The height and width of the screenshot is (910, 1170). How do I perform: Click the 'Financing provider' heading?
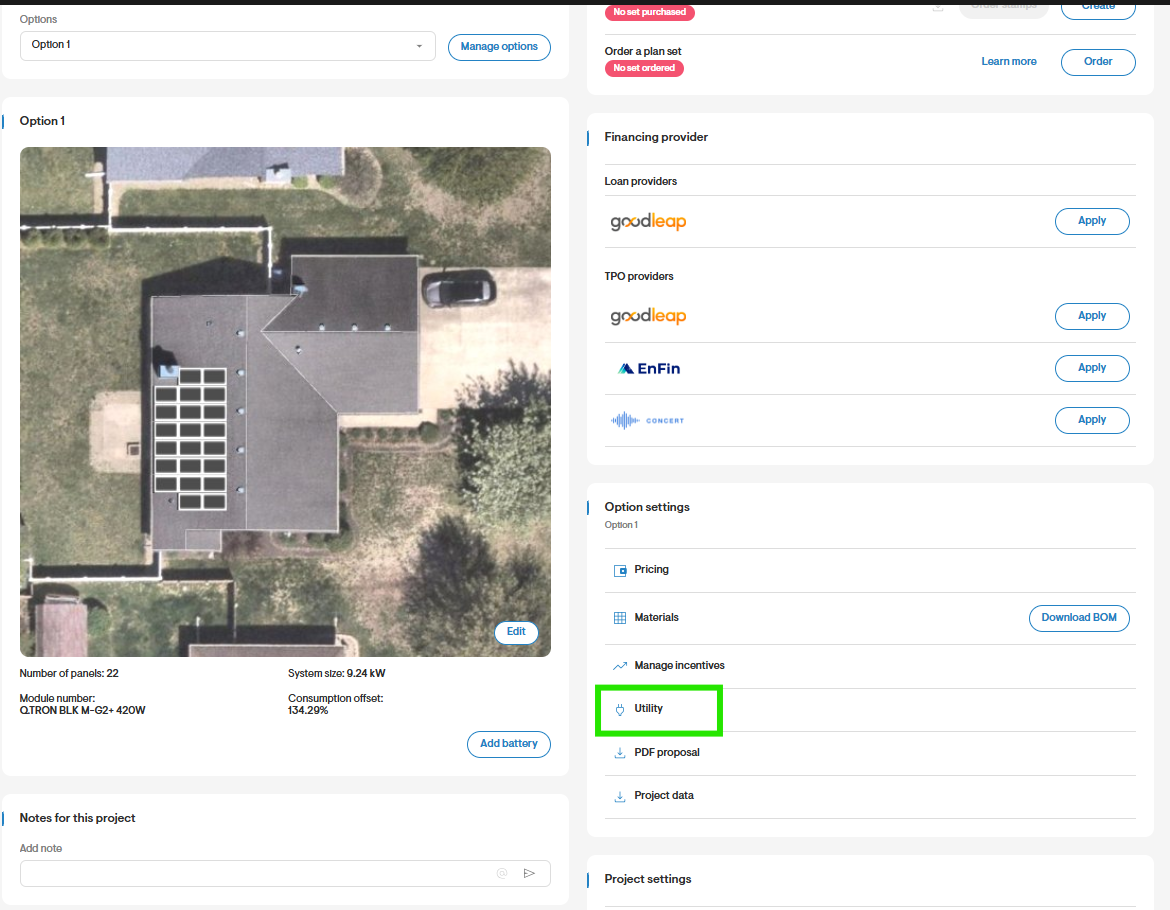tap(656, 137)
